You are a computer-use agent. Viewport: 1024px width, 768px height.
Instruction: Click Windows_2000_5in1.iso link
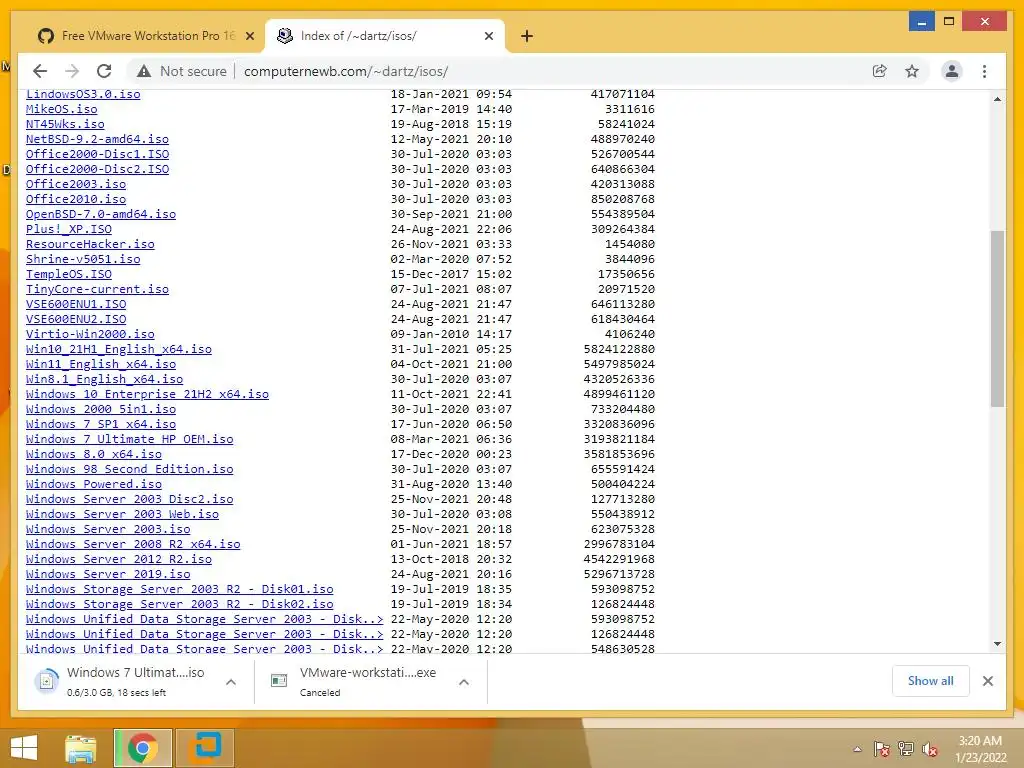pos(101,409)
